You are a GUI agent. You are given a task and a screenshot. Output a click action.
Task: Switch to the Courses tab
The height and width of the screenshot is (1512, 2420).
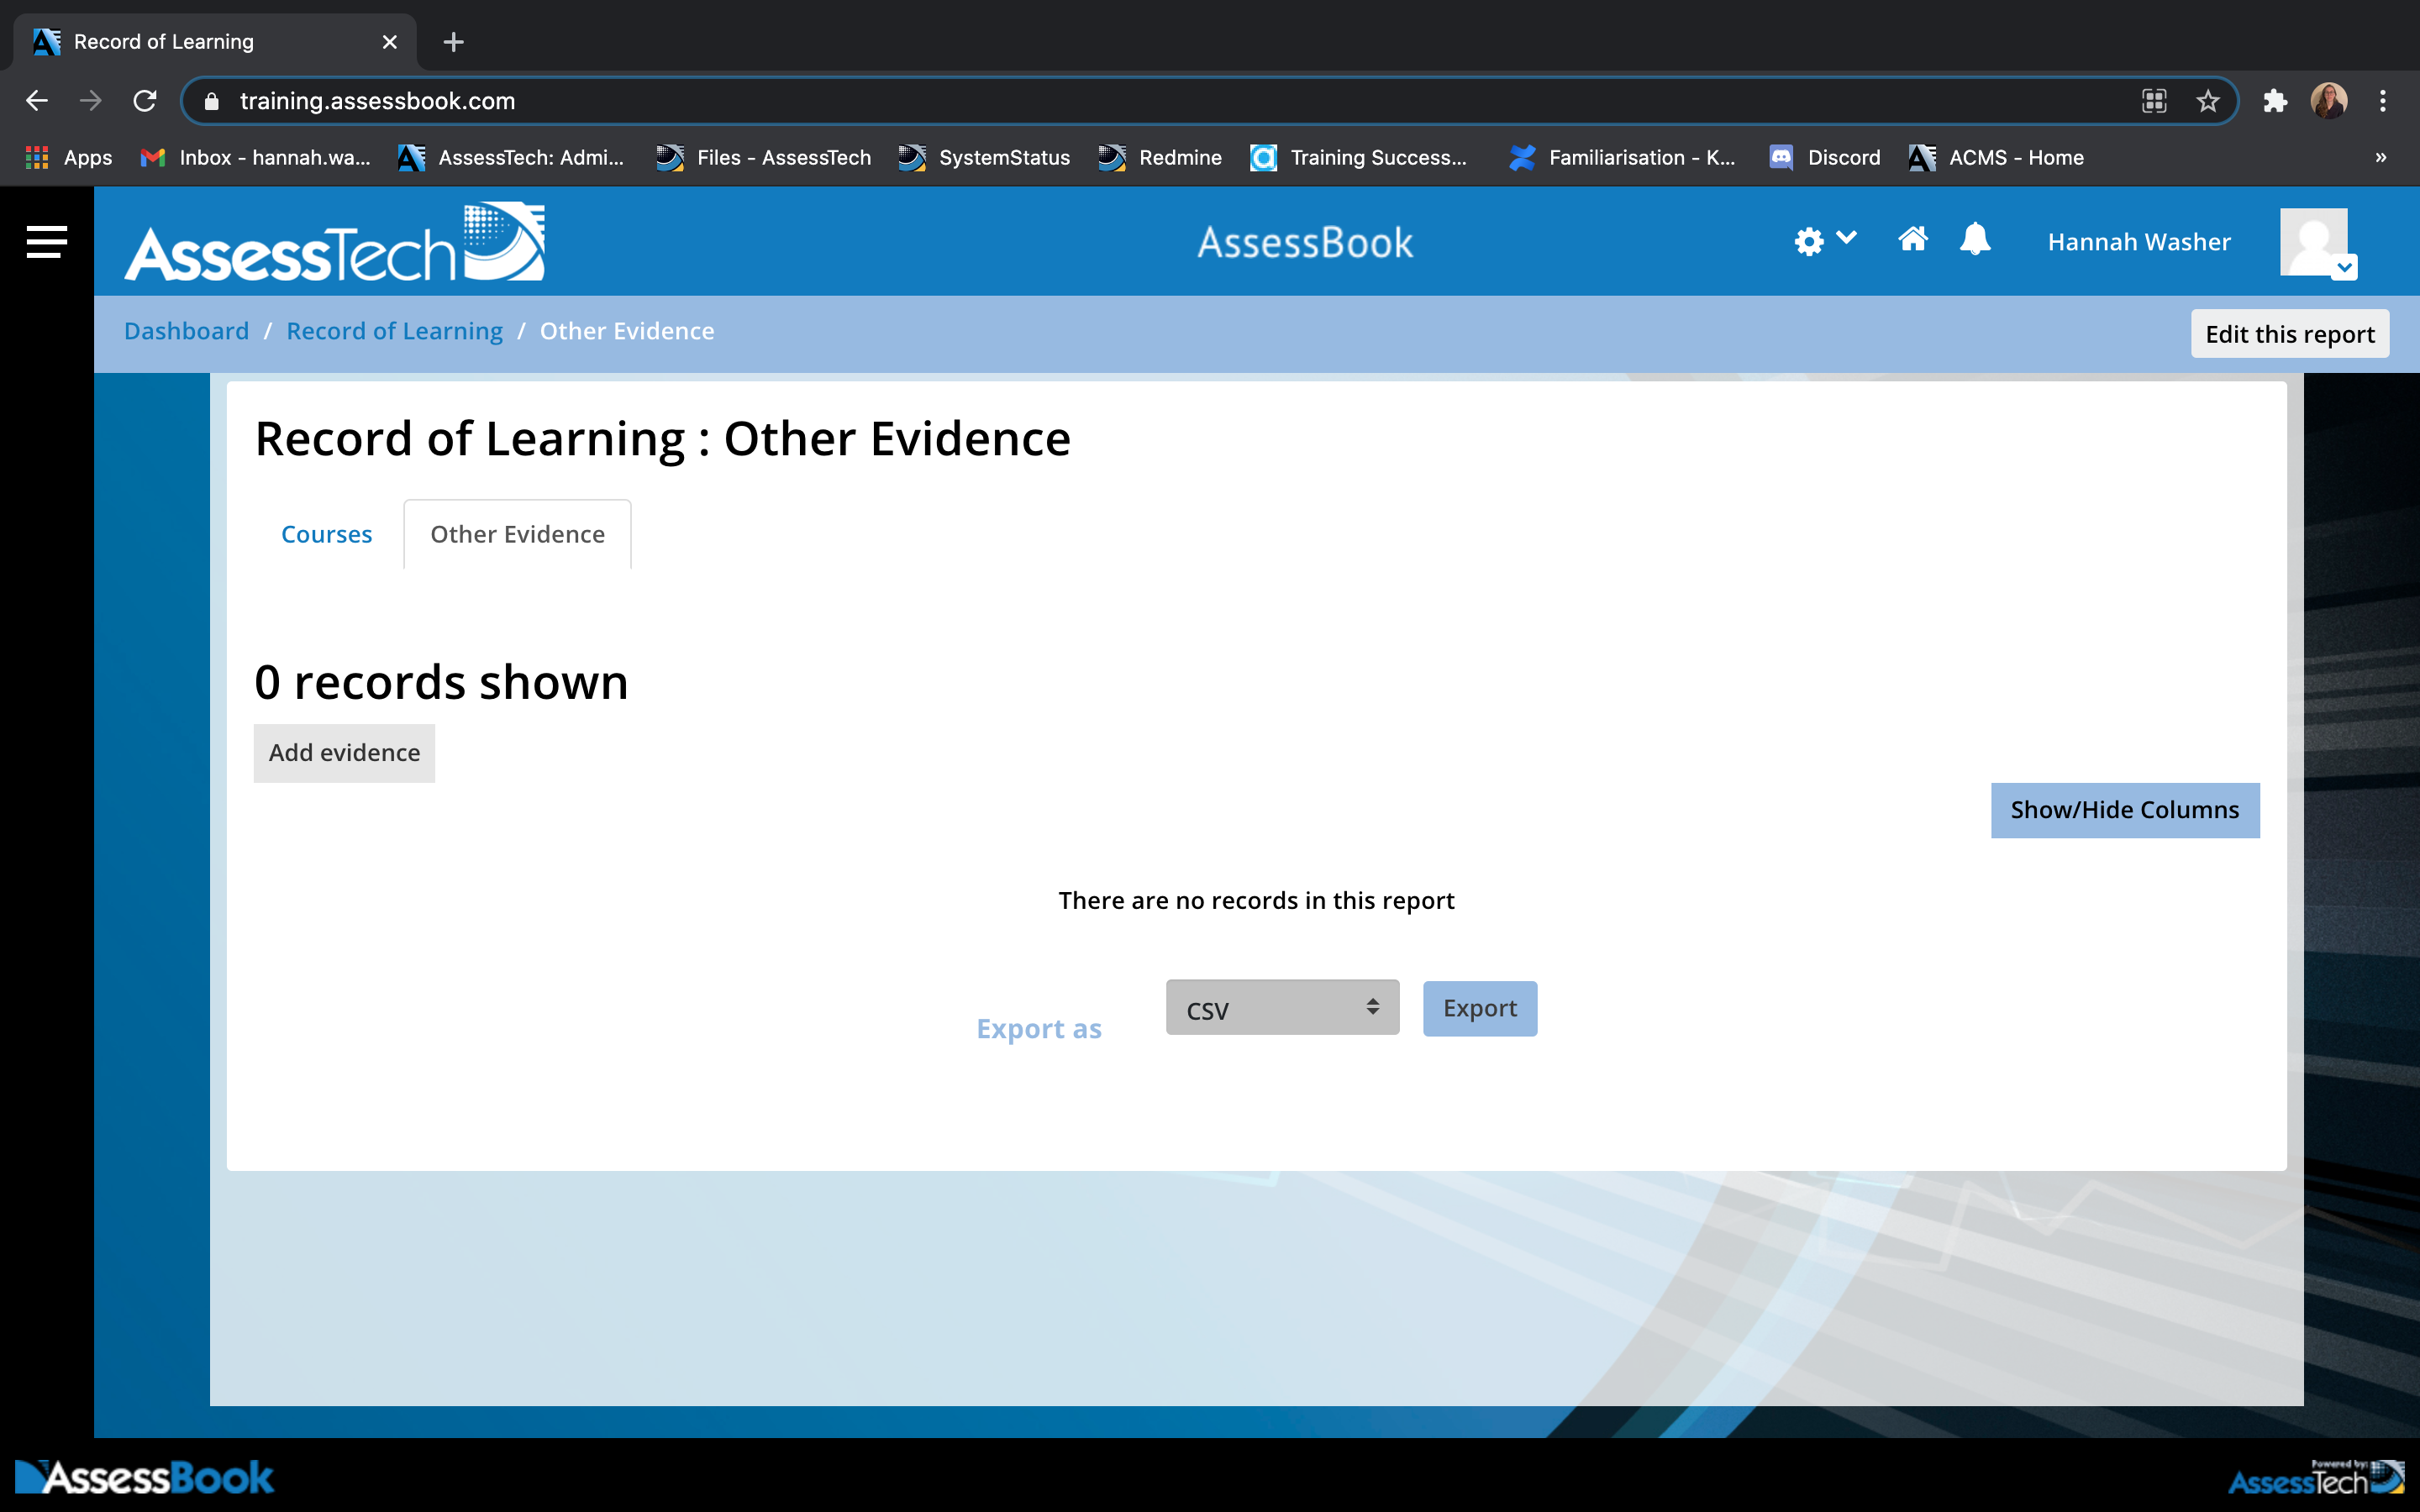point(326,534)
